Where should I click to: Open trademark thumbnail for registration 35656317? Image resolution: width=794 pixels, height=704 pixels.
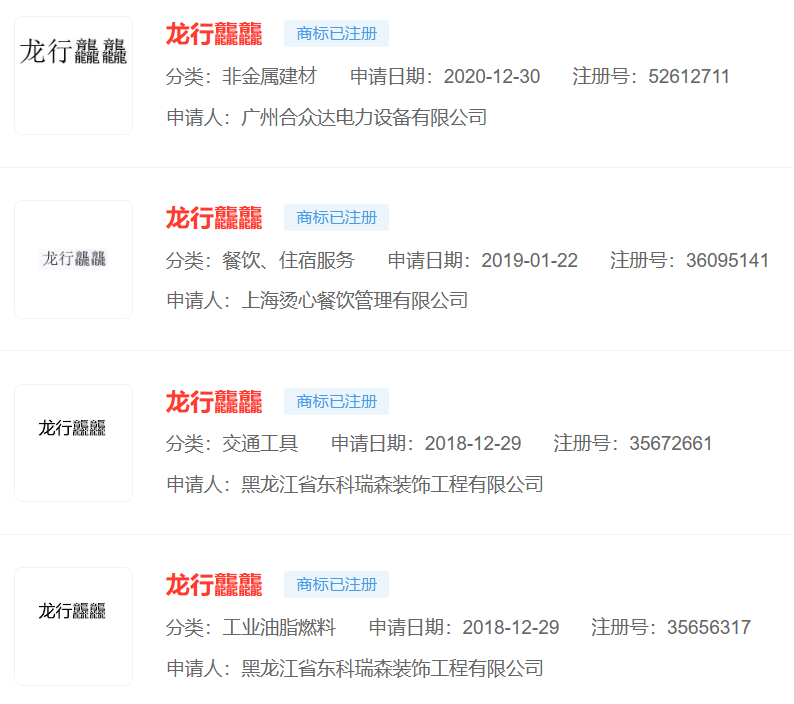coord(73,627)
